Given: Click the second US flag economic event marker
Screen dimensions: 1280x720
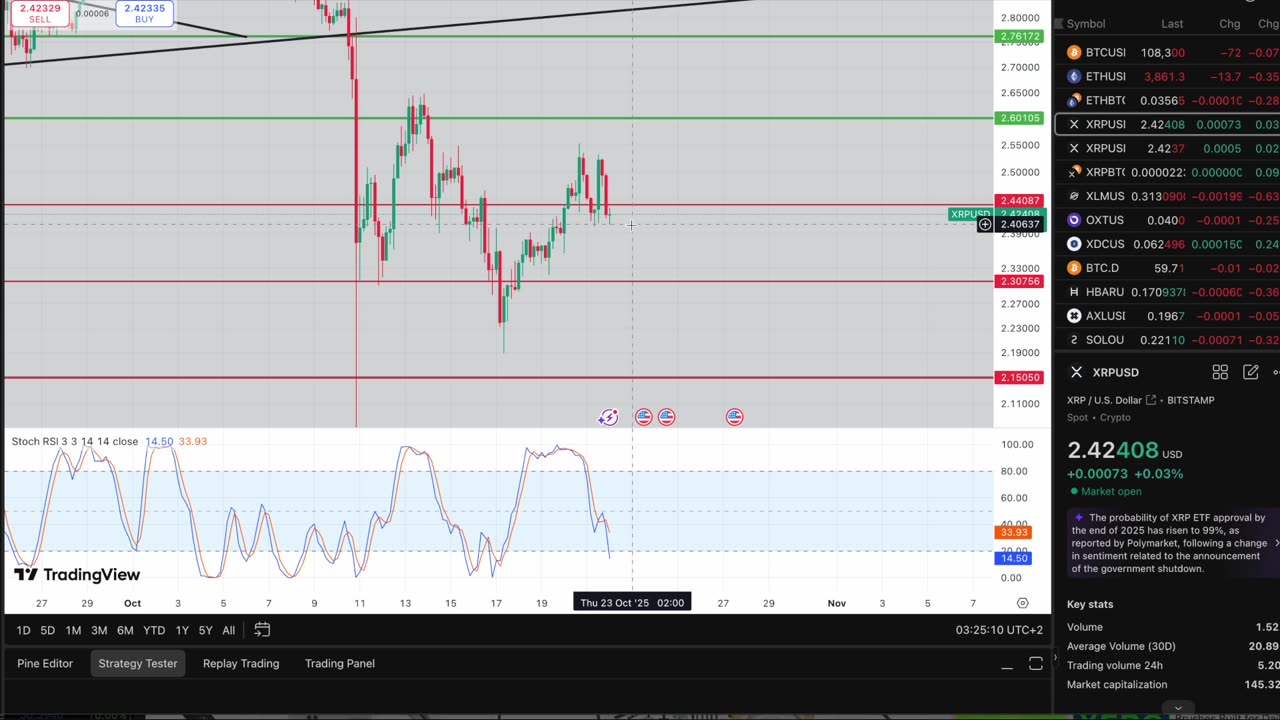Looking at the screenshot, I should (667, 417).
